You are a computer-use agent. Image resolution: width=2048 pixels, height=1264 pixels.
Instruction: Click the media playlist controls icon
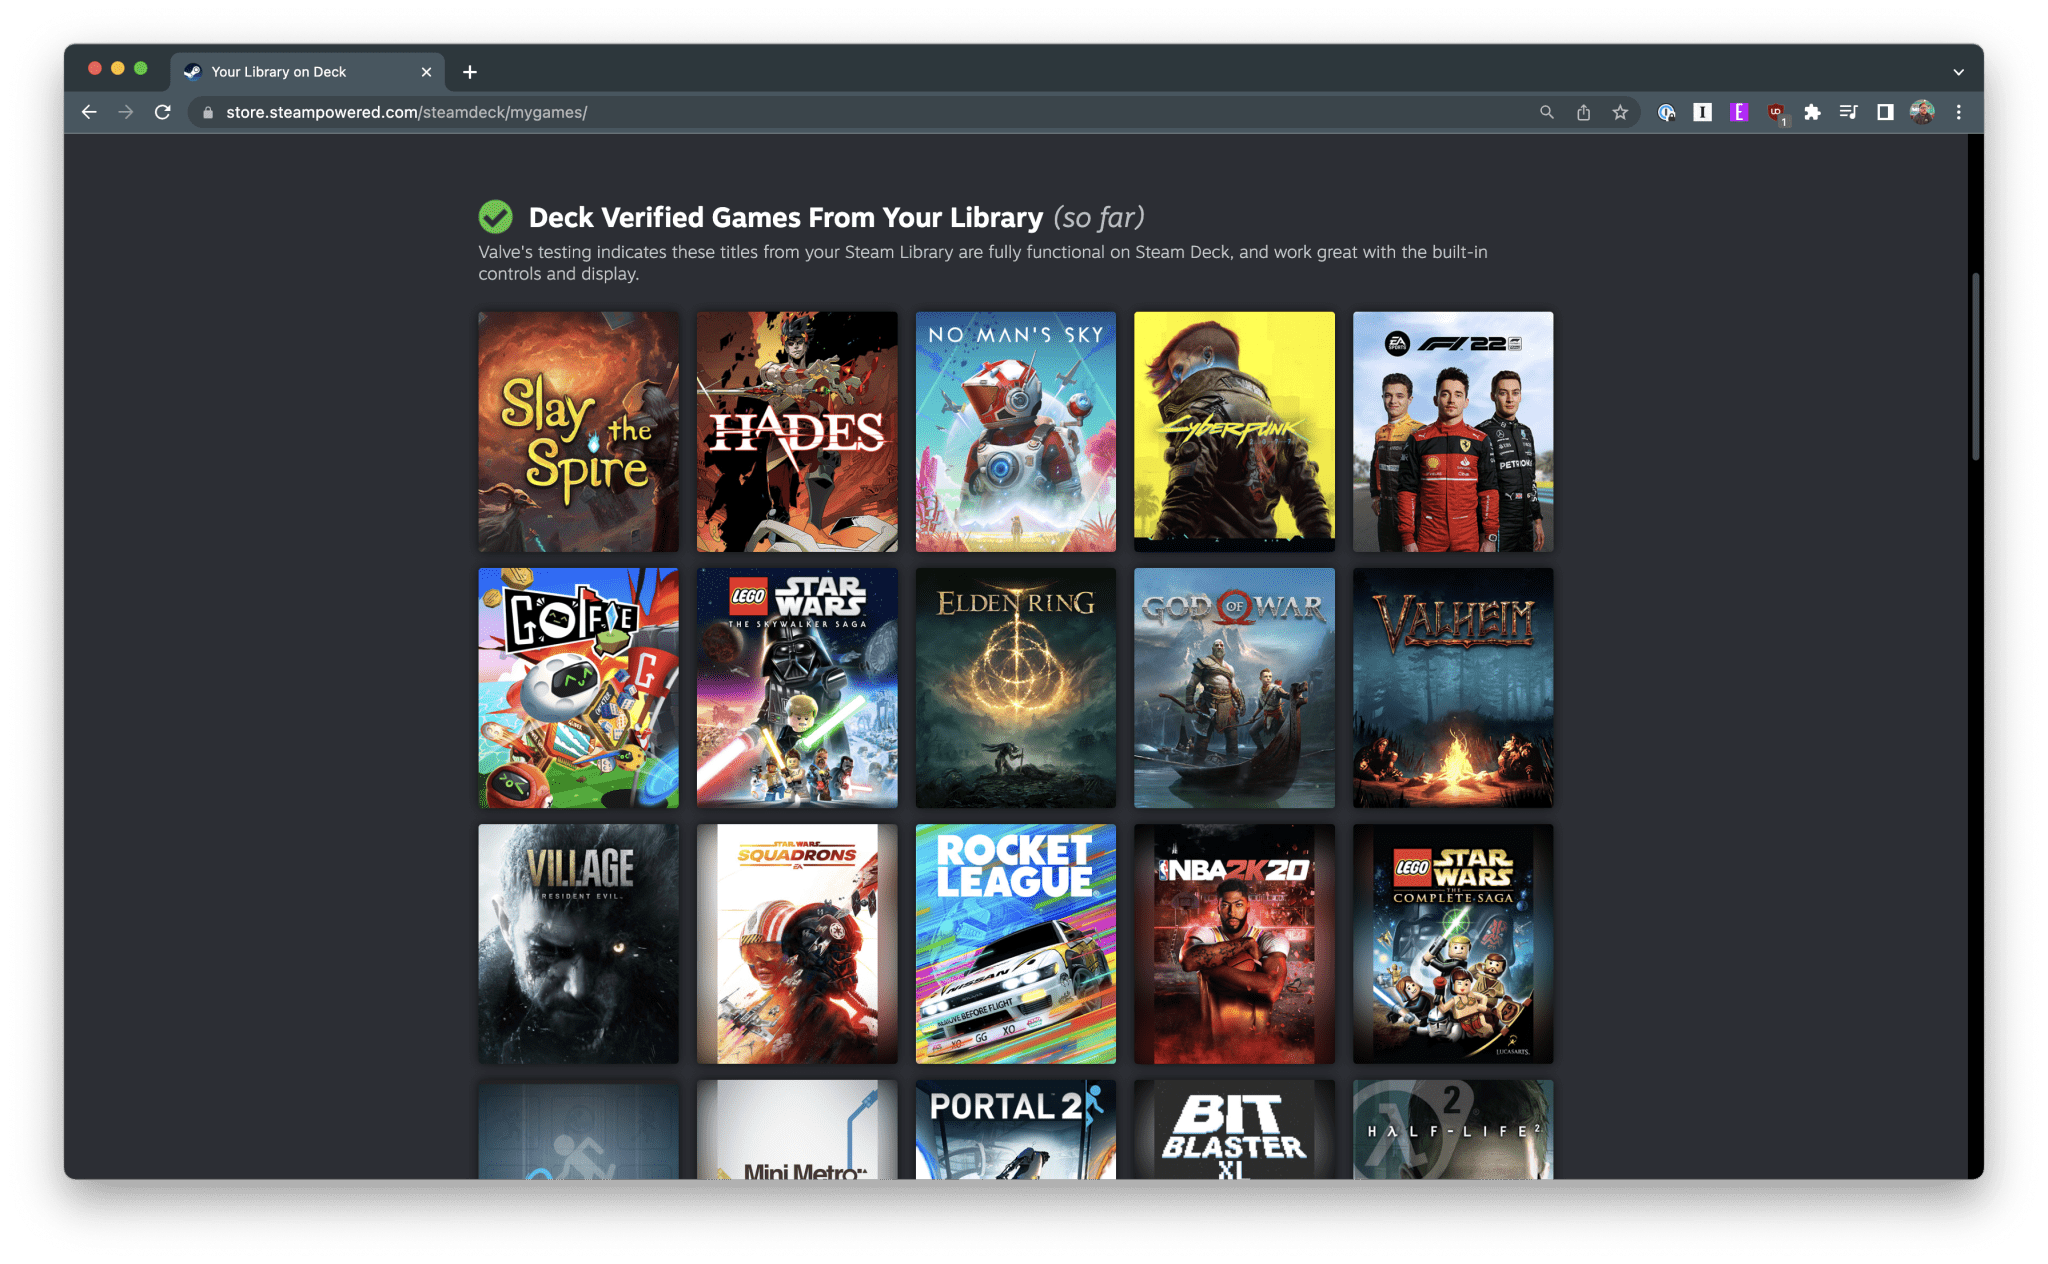pyautogui.click(x=1848, y=112)
